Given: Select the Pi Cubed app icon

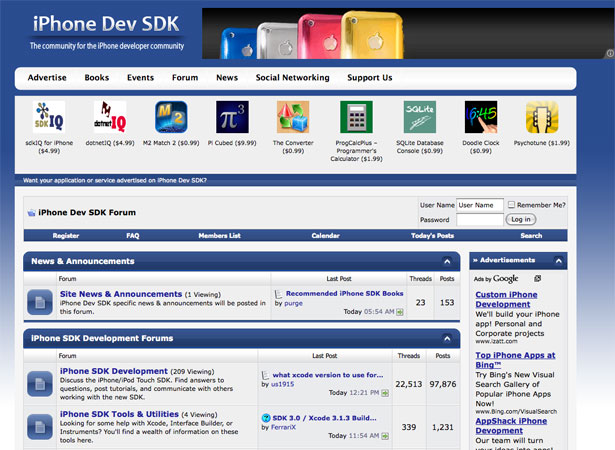Looking at the screenshot, I should point(232,117).
